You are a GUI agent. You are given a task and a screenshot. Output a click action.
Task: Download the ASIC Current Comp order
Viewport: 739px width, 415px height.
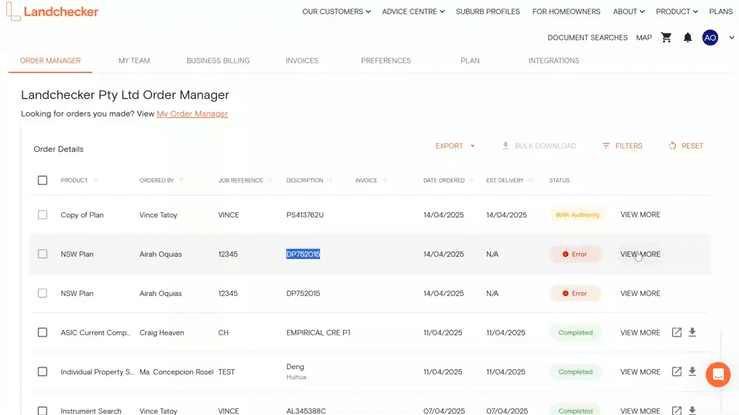coord(692,332)
